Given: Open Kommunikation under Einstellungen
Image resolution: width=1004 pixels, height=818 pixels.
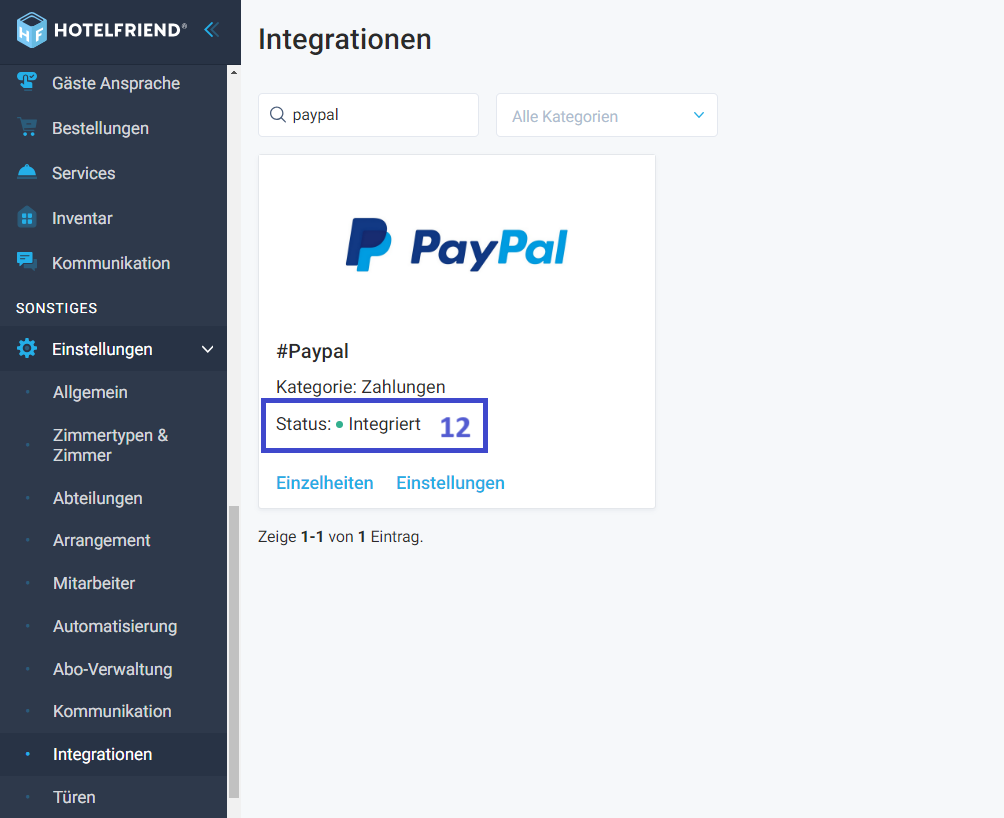Looking at the screenshot, I should (112, 711).
